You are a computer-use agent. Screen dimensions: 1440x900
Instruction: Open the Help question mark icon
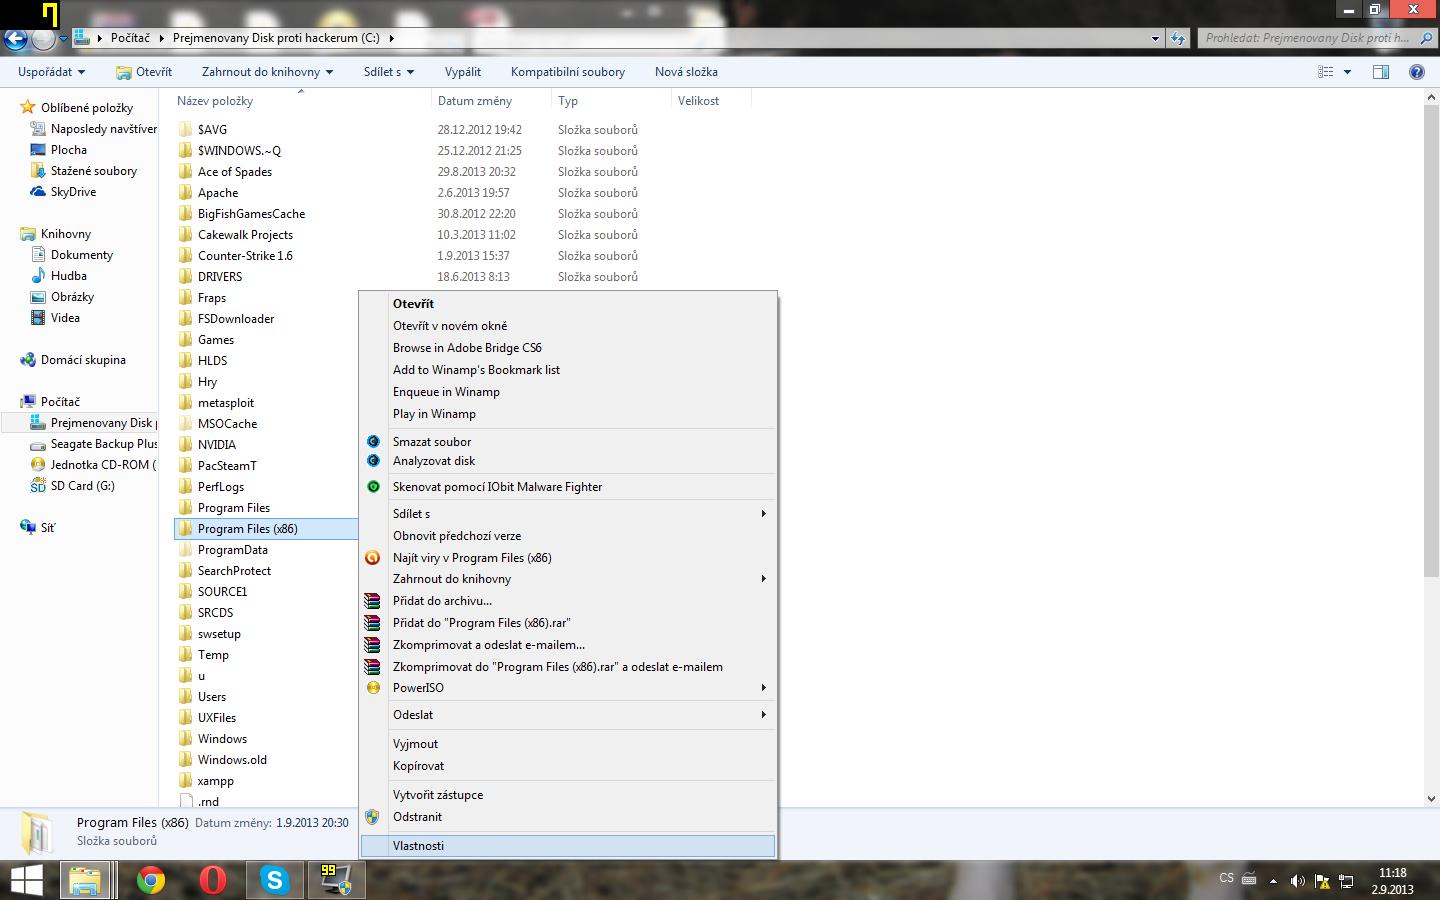(x=1416, y=72)
